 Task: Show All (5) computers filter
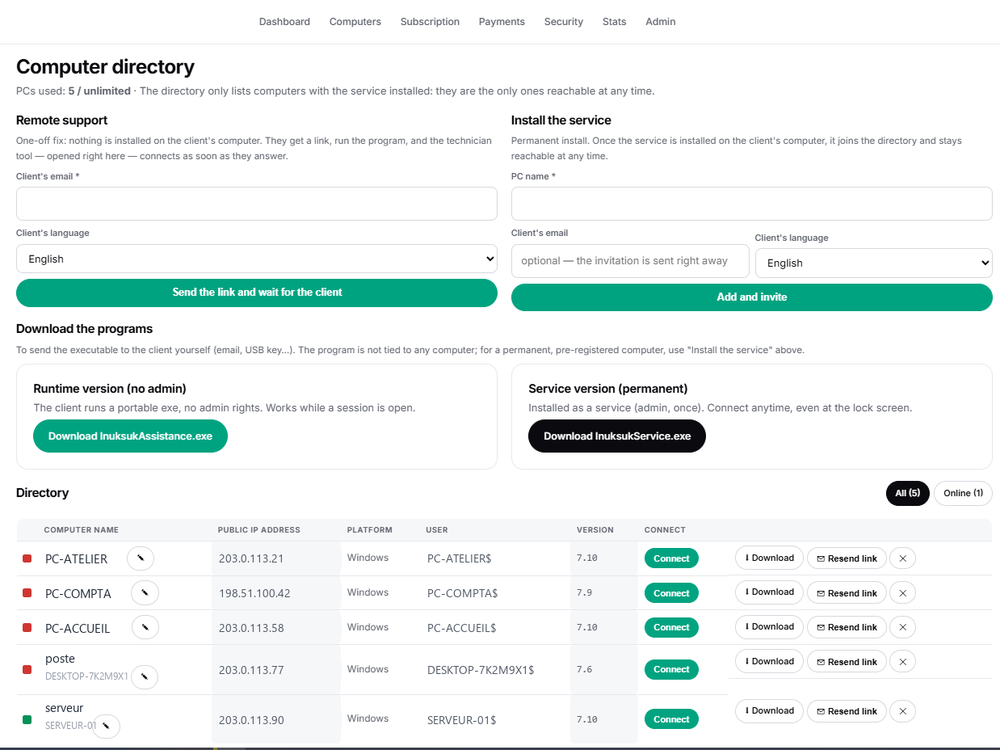(908, 493)
